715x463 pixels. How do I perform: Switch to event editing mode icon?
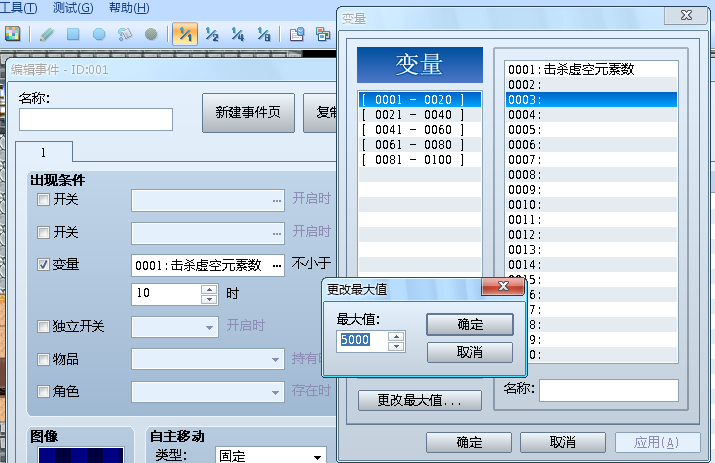12,34
